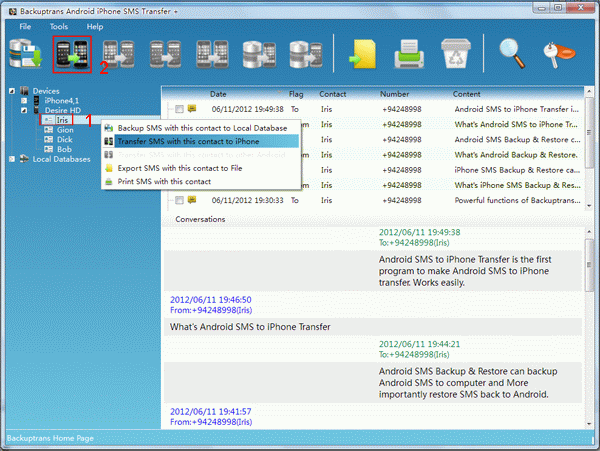Open the Help menu
The width and height of the screenshot is (600, 451).
point(95,26)
